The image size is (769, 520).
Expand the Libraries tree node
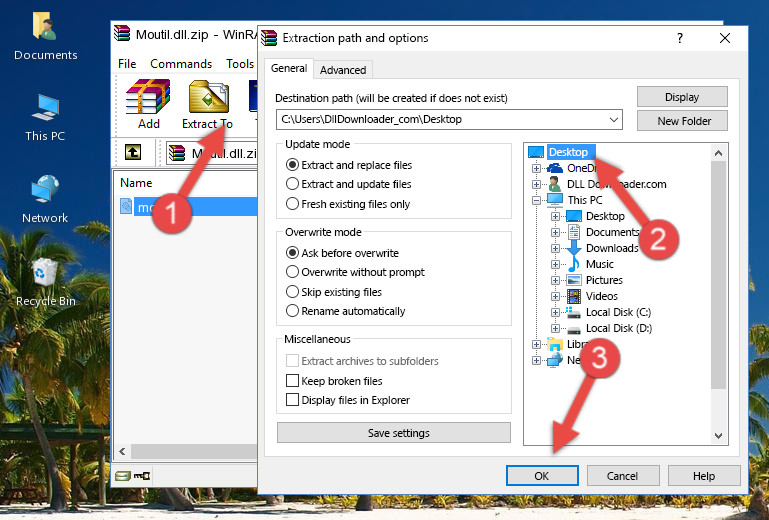coord(536,344)
